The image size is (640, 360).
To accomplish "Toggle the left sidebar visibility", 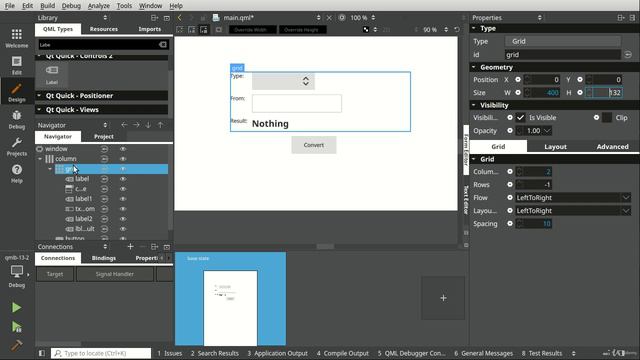I will pyautogui.click(x=42, y=353).
